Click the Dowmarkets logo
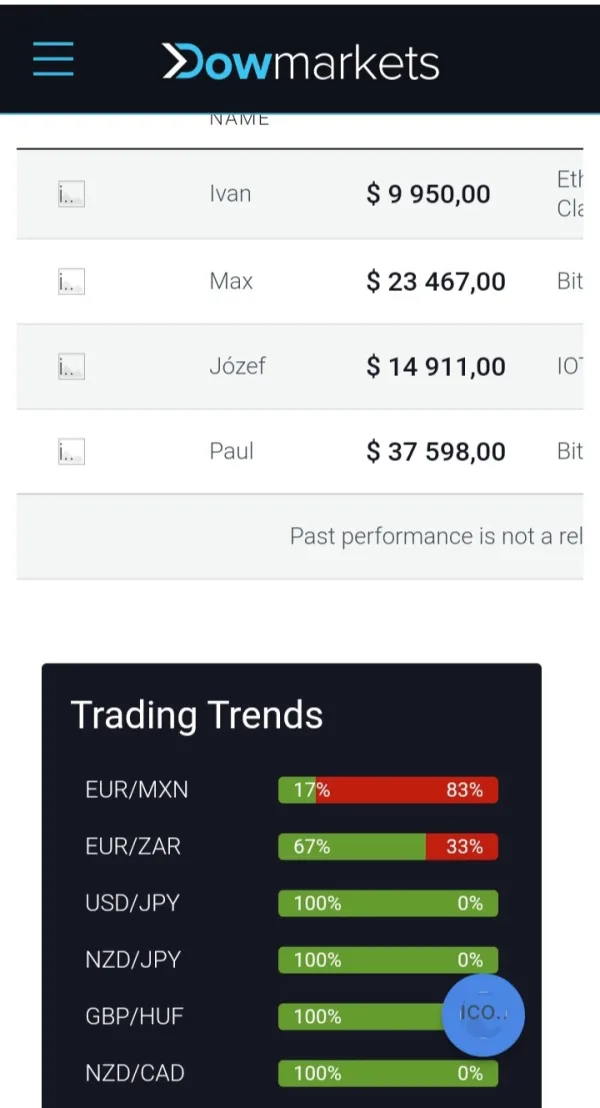 pyautogui.click(x=301, y=62)
